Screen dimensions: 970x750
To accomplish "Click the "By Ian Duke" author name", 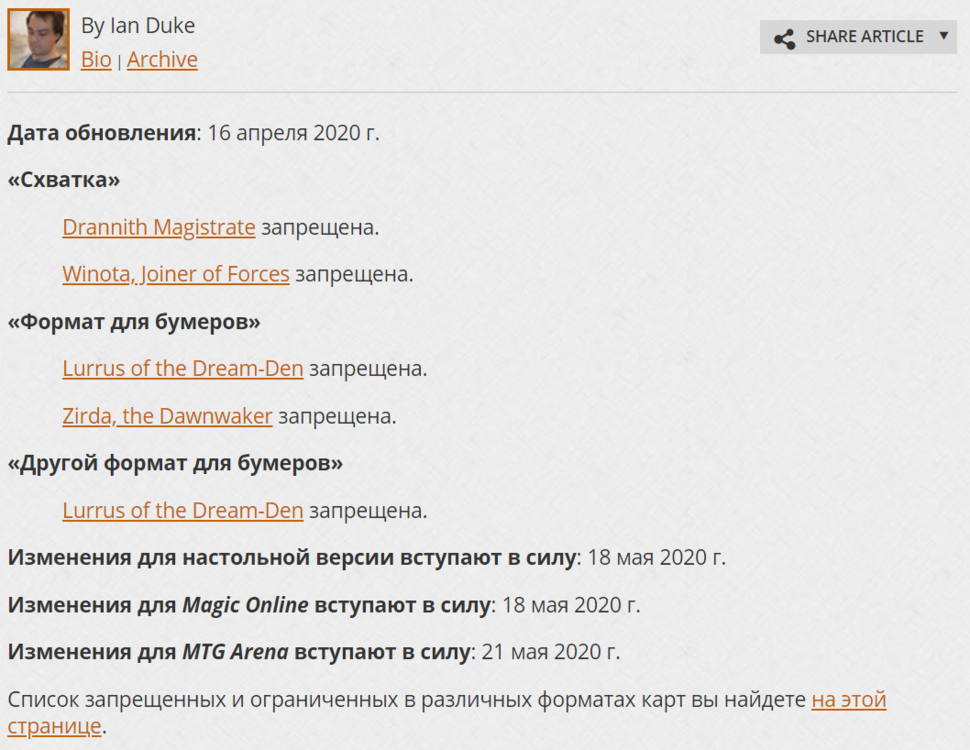I will coord(138,26).
